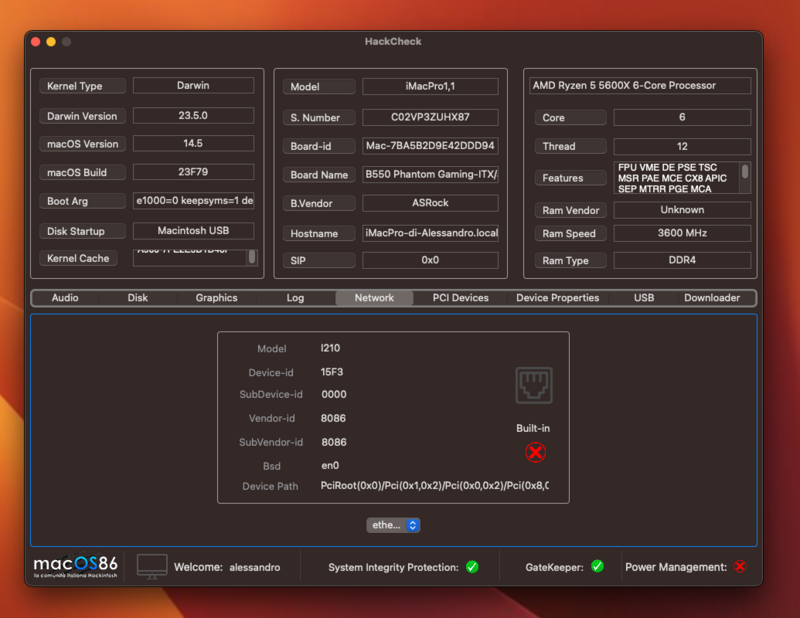
Task: Open the Graphics tab
Action: click(x=216, y=298)
